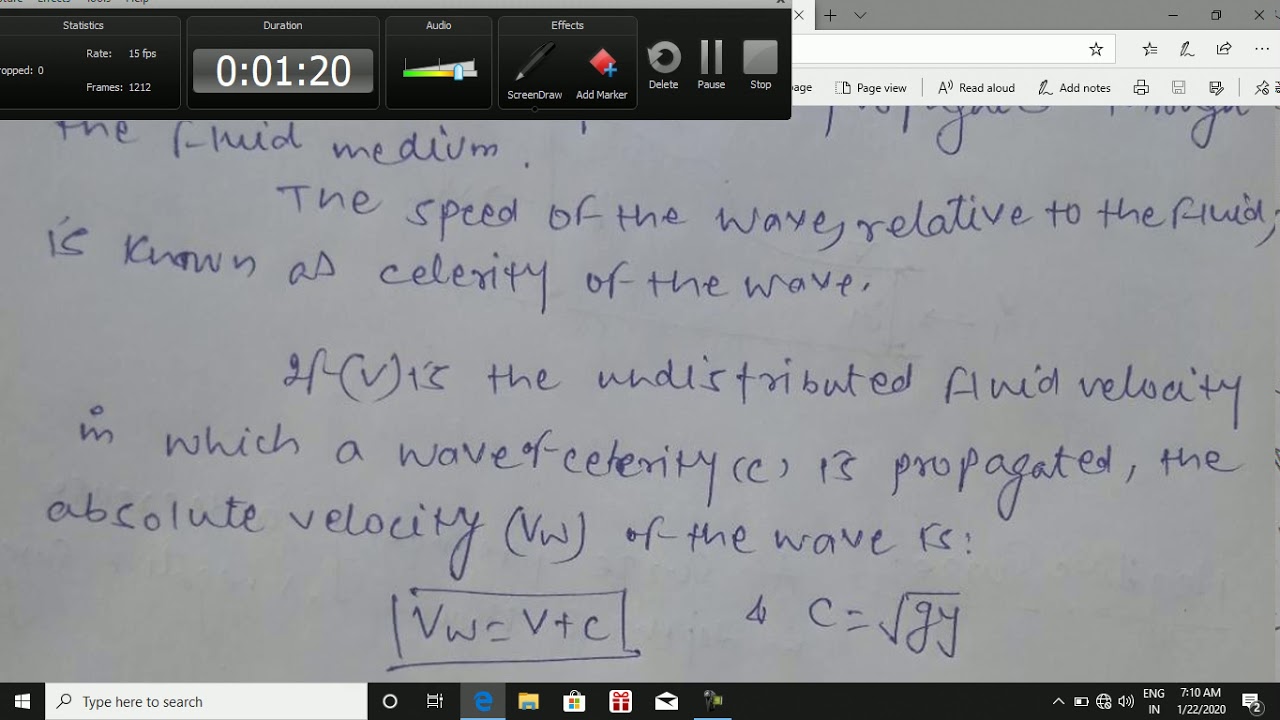Save the PDF document
Screen dimensions: 1280x720
tap(1179, 88)
